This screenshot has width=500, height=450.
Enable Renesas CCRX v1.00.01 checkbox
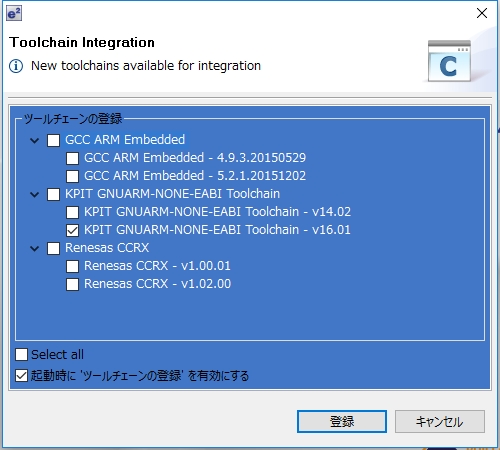click(x=72, y=266)
